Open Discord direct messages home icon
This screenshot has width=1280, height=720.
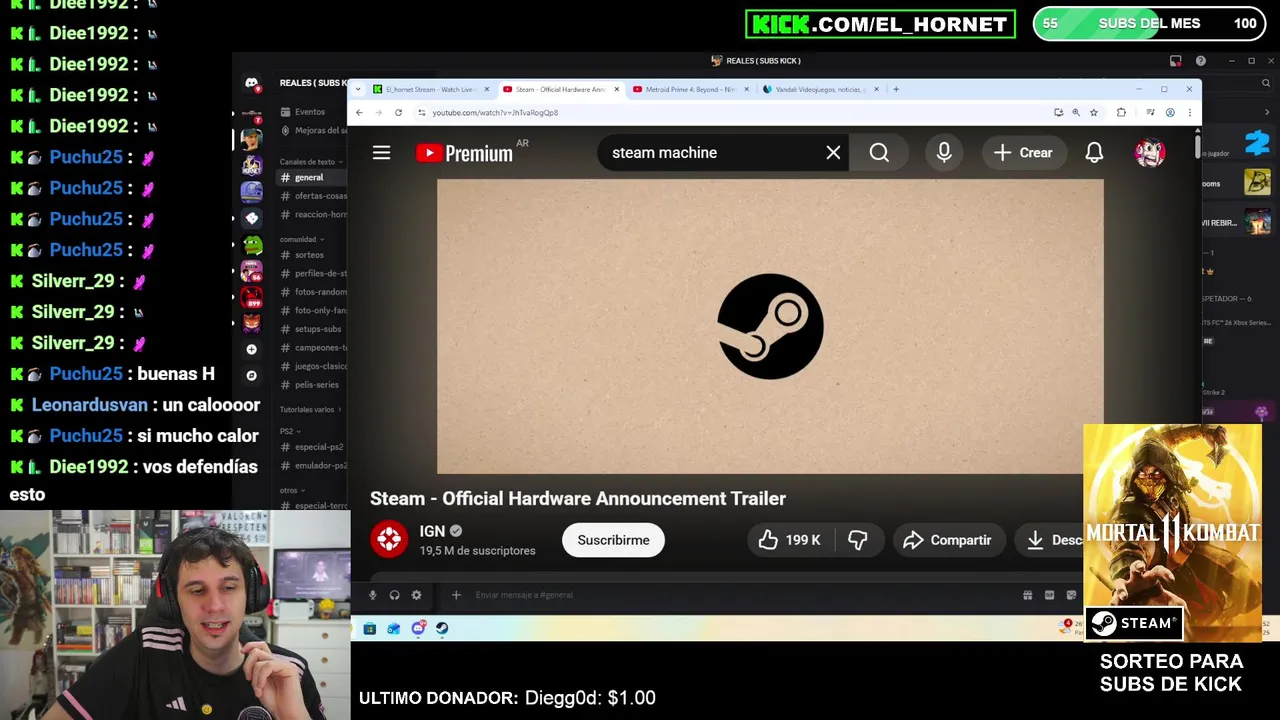(x=251, y=83)
